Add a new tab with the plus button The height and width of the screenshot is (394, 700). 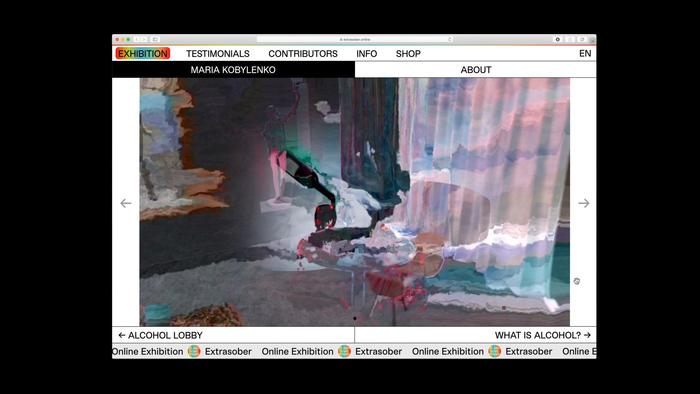[592, 40]
